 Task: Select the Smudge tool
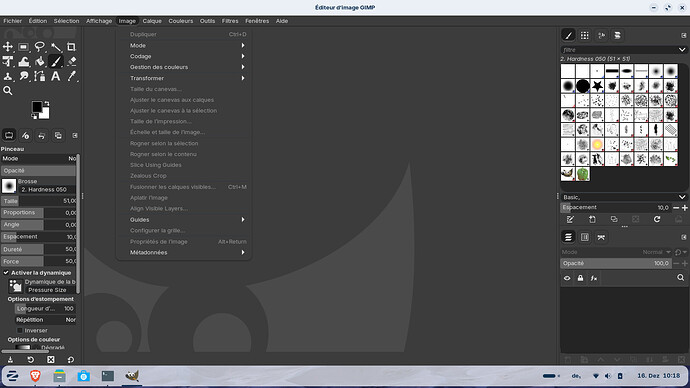point(24,76)
